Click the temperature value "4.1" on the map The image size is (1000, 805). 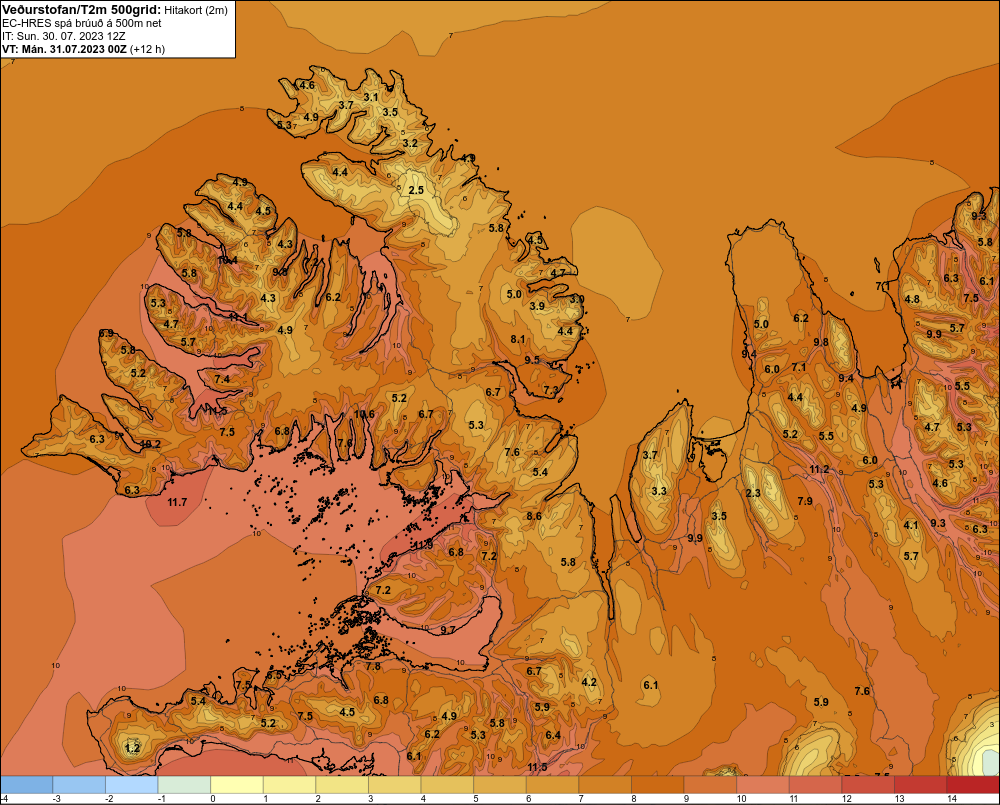911,526
